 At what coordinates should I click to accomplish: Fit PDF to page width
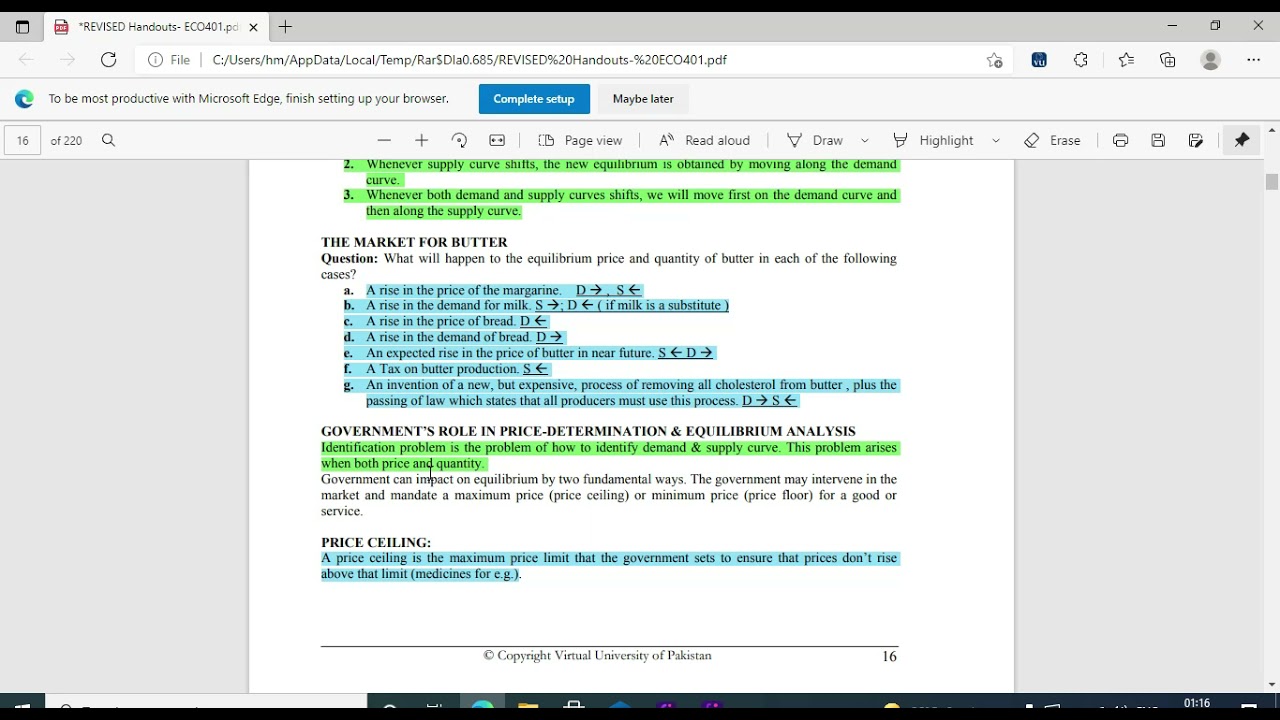(497, 141)
